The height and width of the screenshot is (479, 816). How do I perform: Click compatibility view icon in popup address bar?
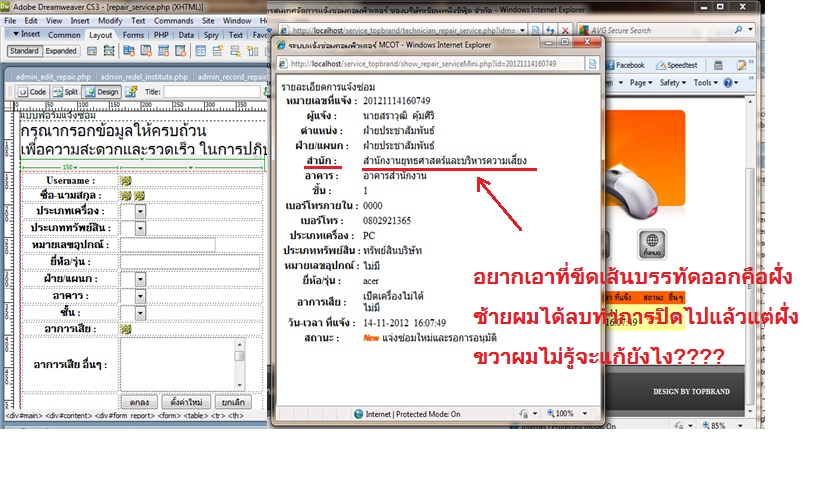[592, 64]
